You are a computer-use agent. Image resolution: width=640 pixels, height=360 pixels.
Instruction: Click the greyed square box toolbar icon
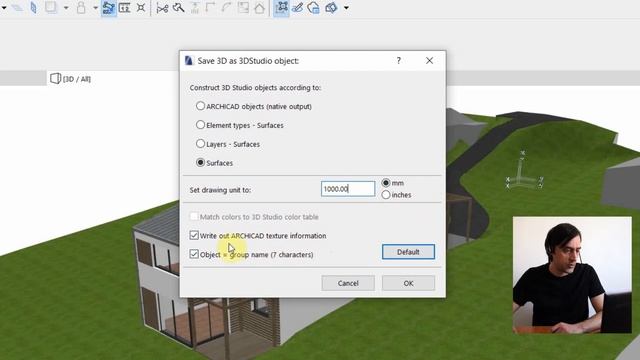(x=51, y=7)
